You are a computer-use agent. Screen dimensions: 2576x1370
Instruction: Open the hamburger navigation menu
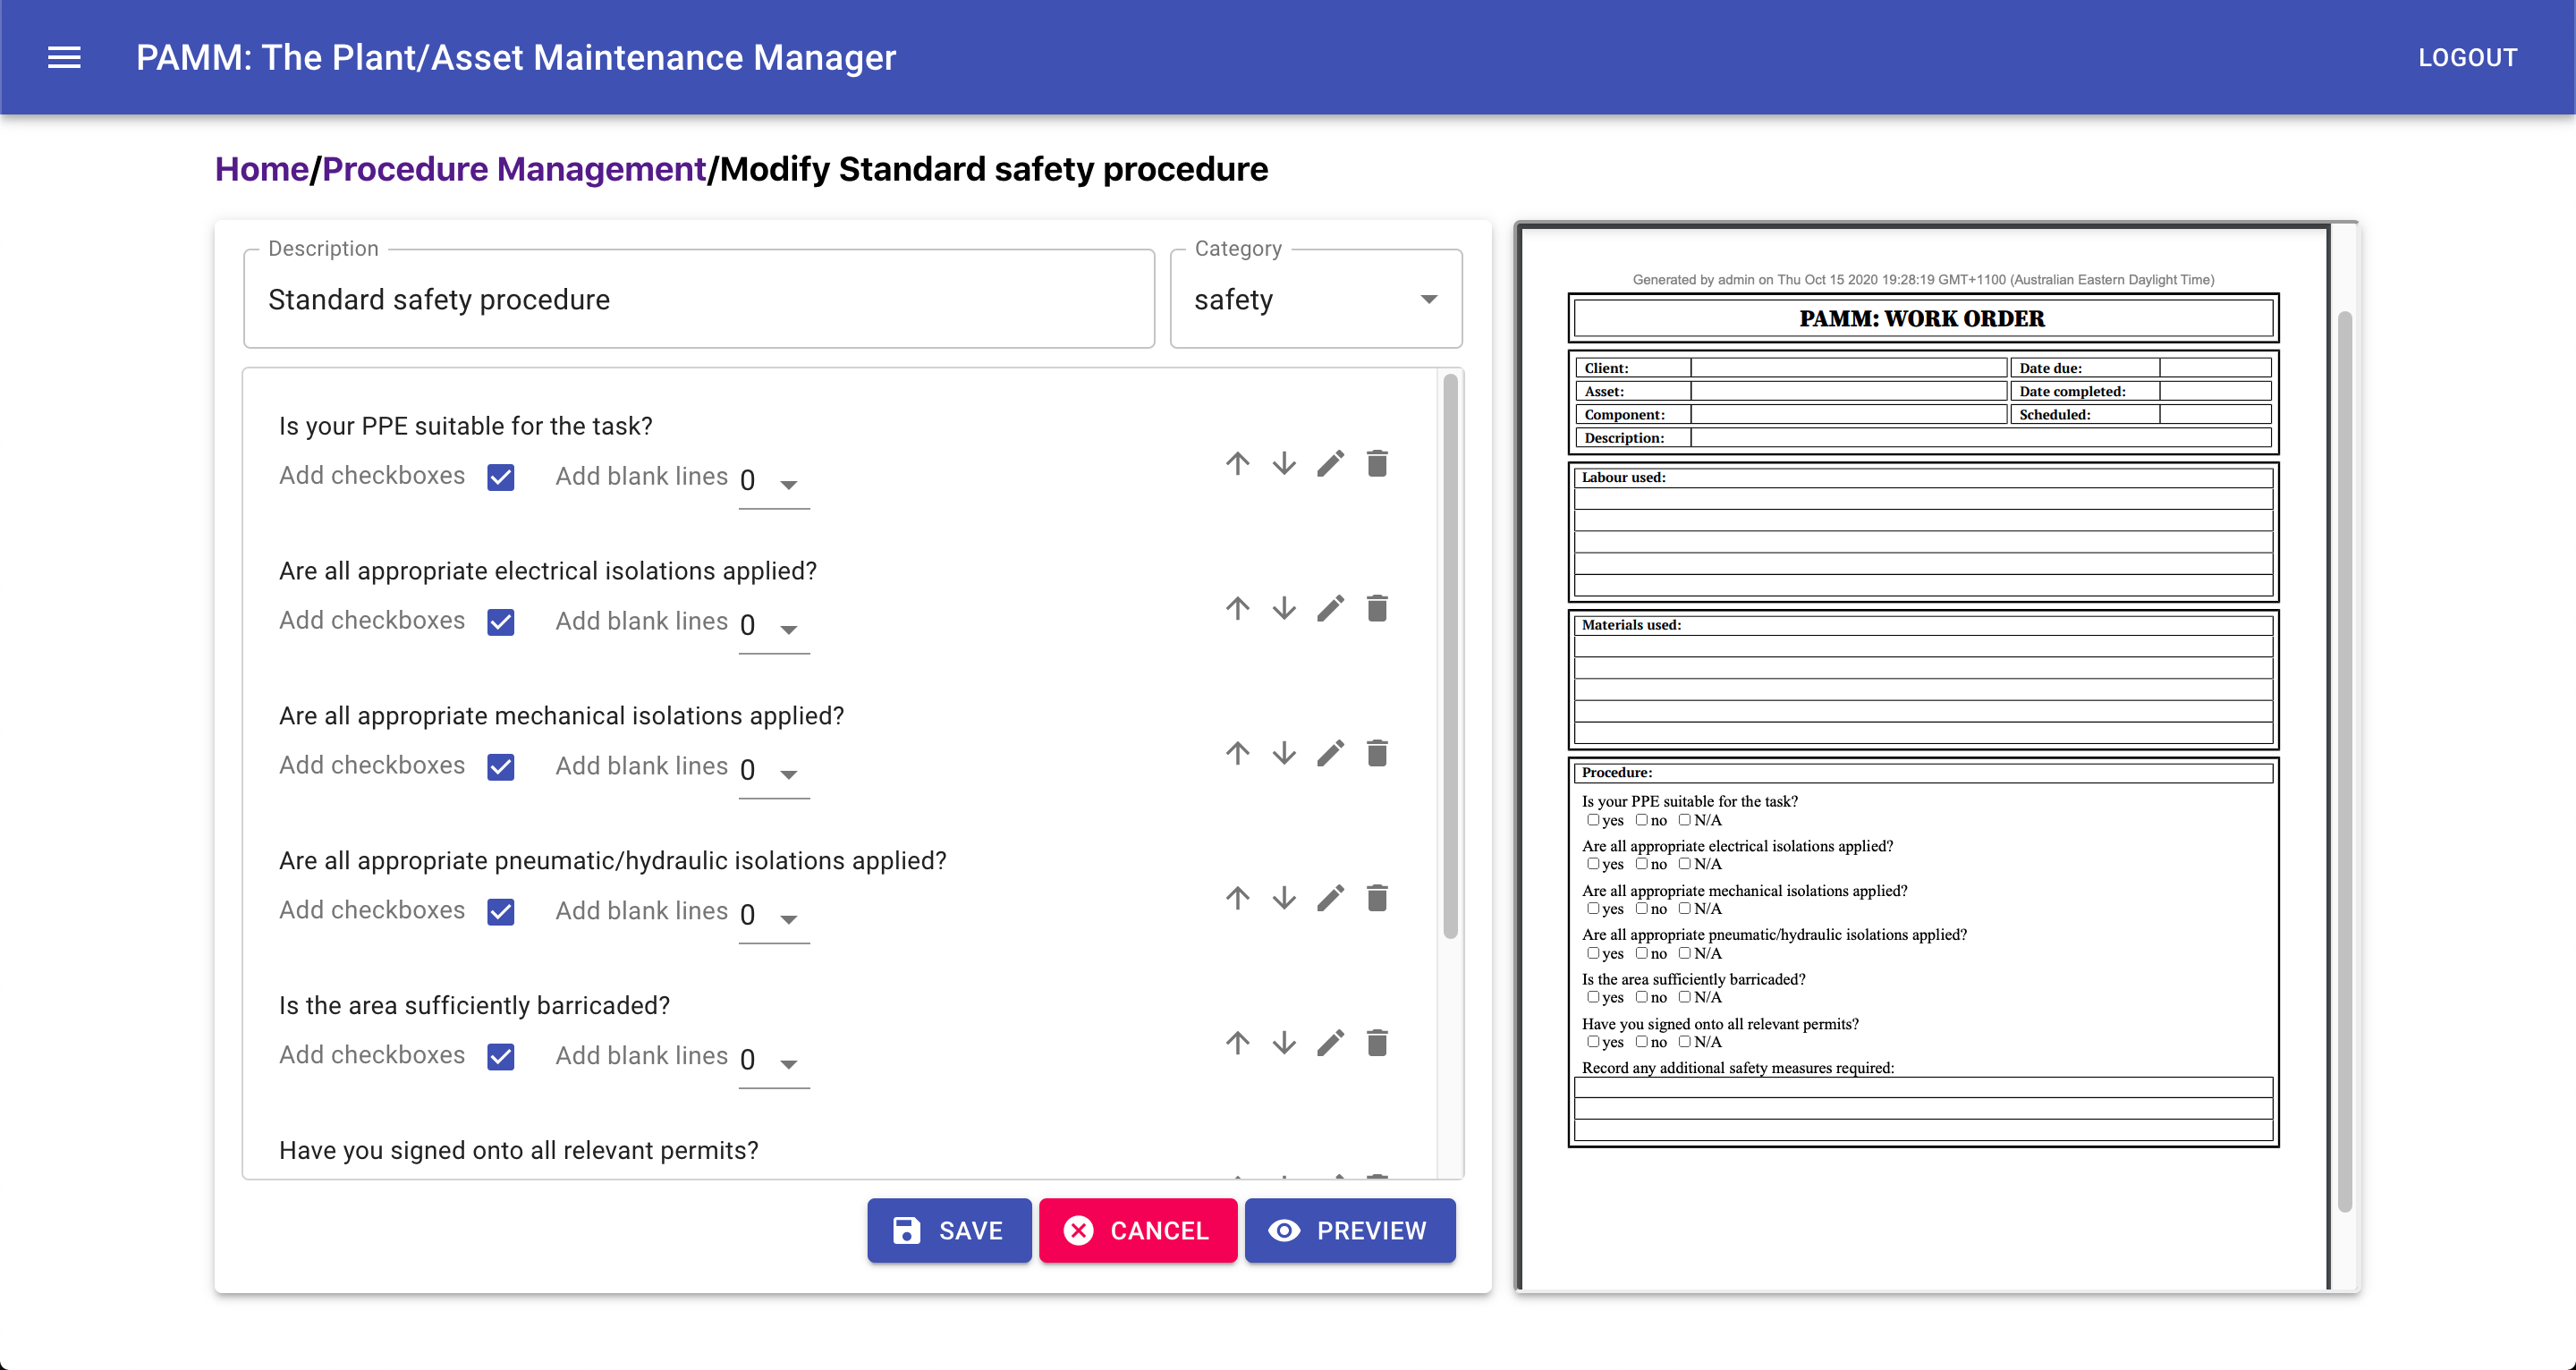coord(64,57)
